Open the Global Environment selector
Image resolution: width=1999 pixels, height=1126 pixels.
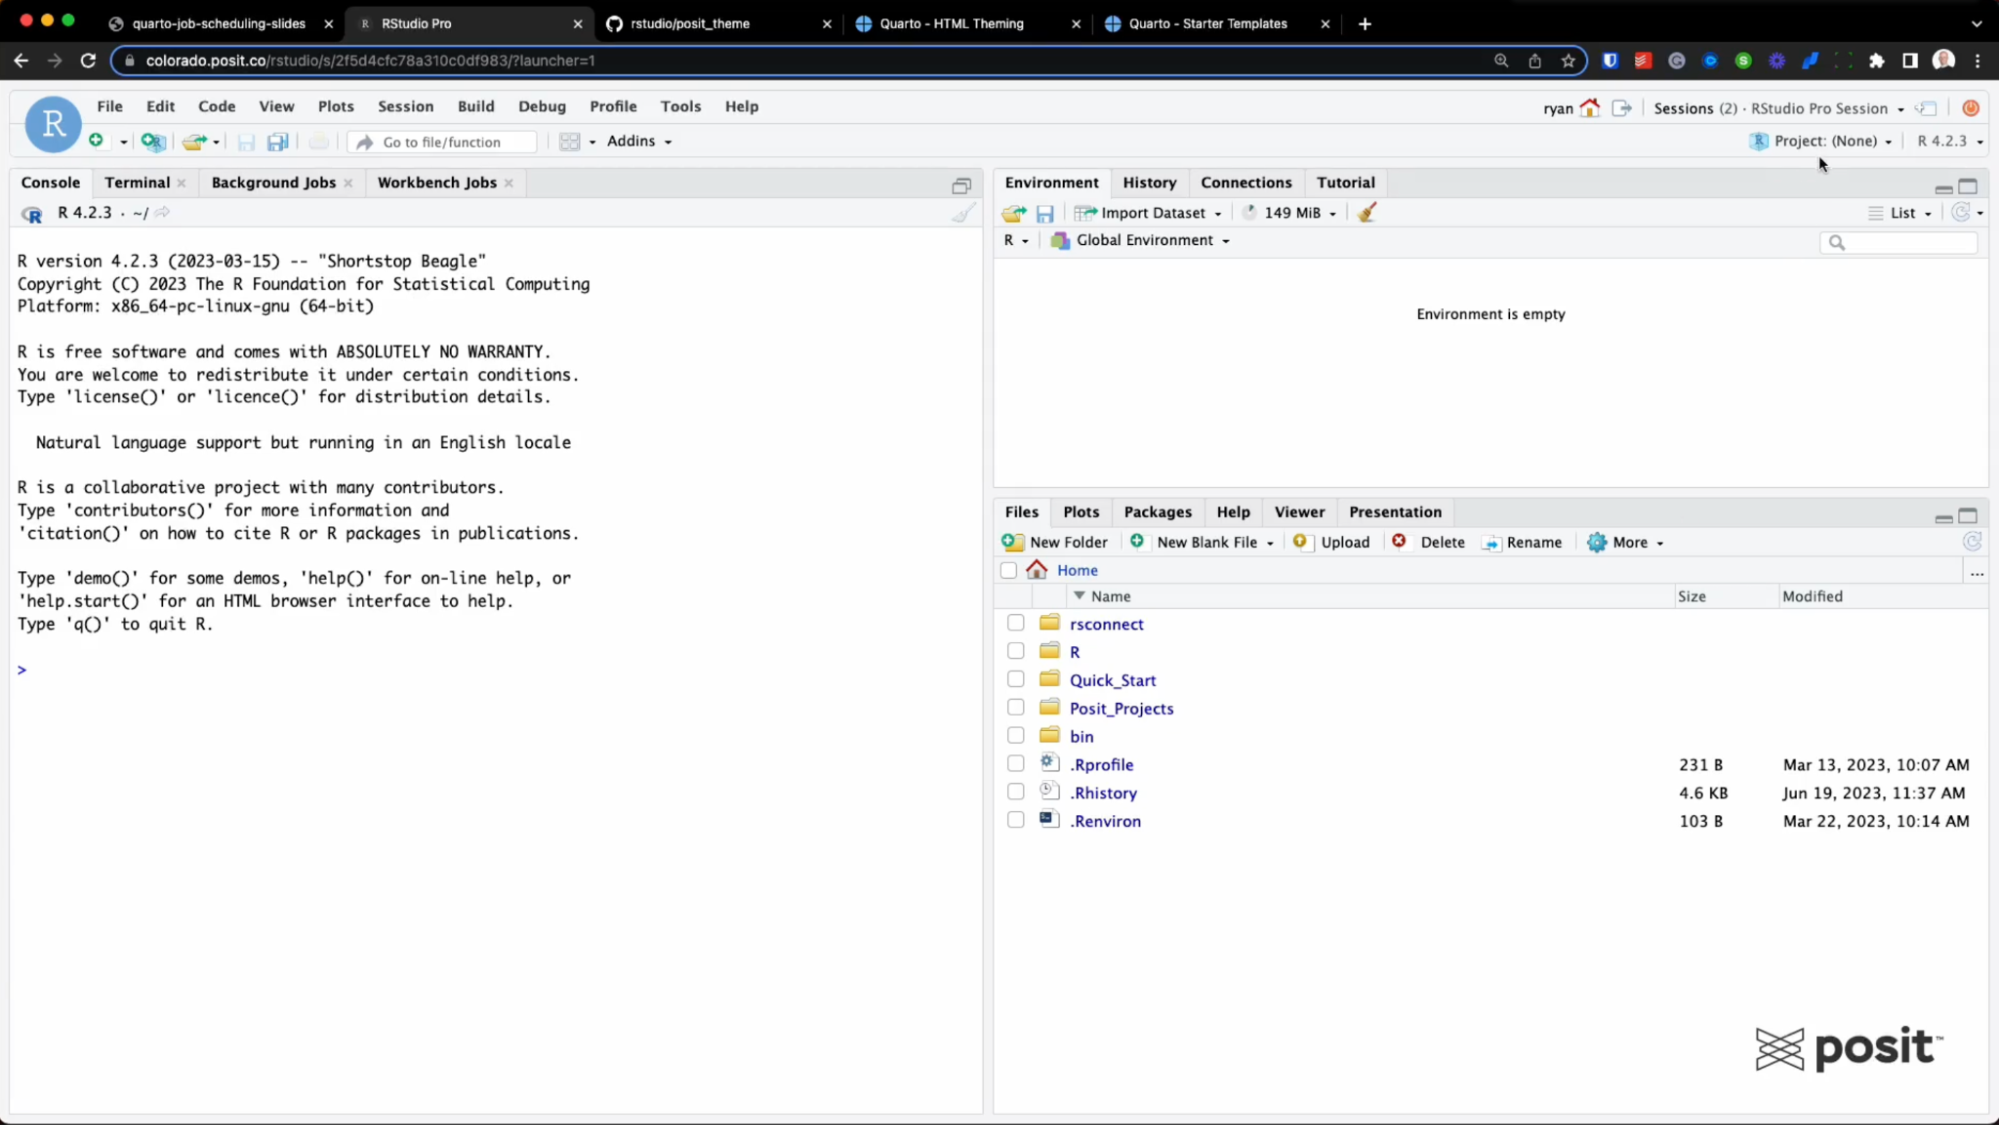tap(1142, 240)
